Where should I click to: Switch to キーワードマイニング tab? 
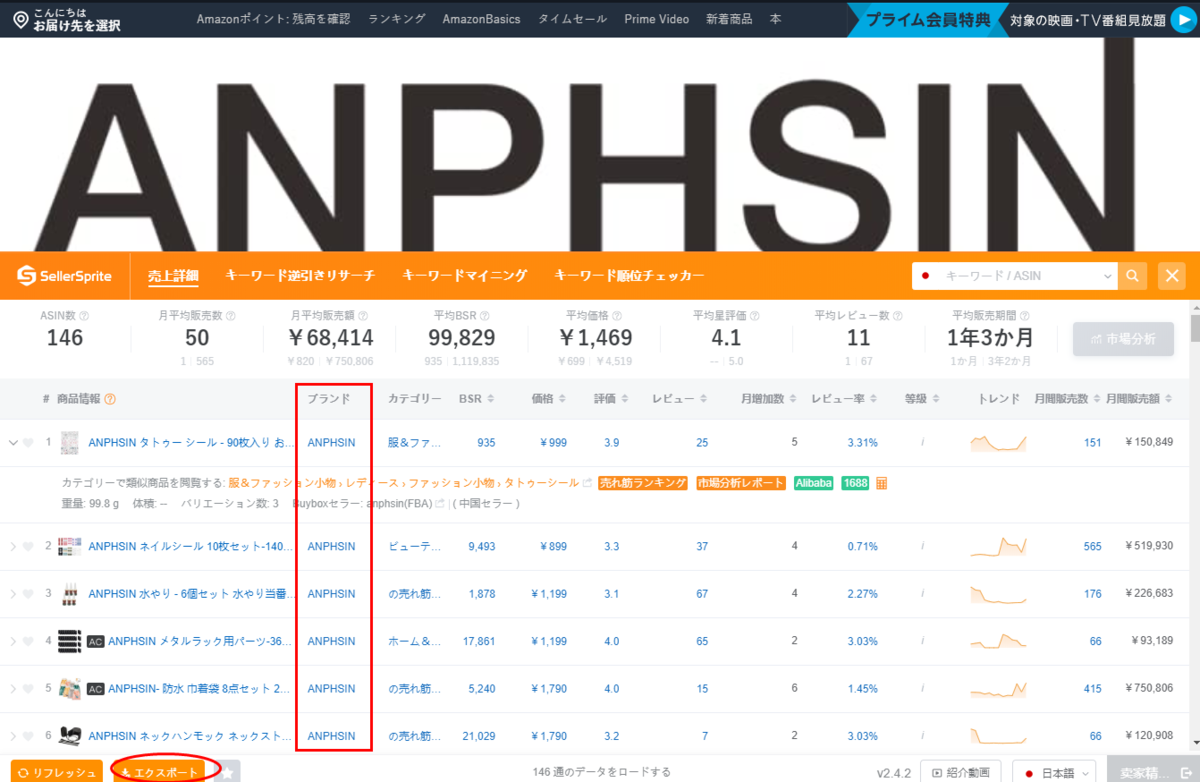pyautogui.click(x=464, y=276)
